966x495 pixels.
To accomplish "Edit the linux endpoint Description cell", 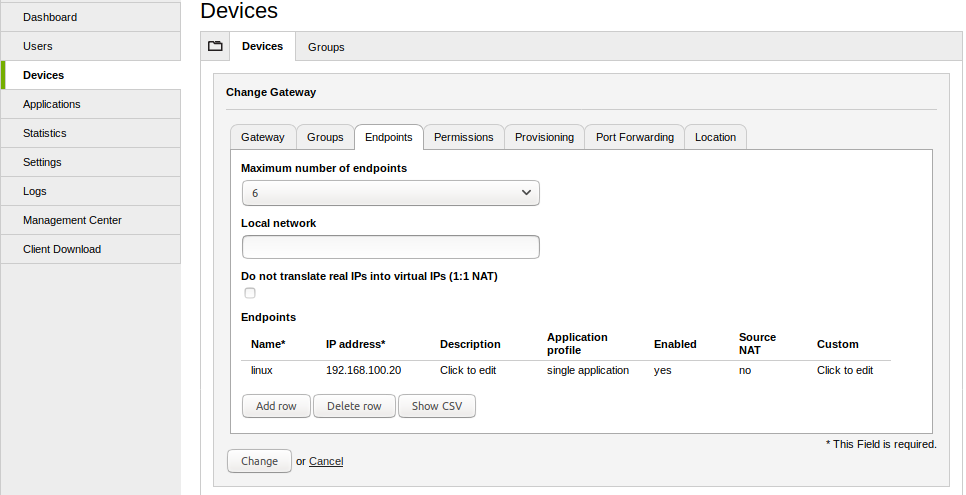I will [x=468, y=370].
